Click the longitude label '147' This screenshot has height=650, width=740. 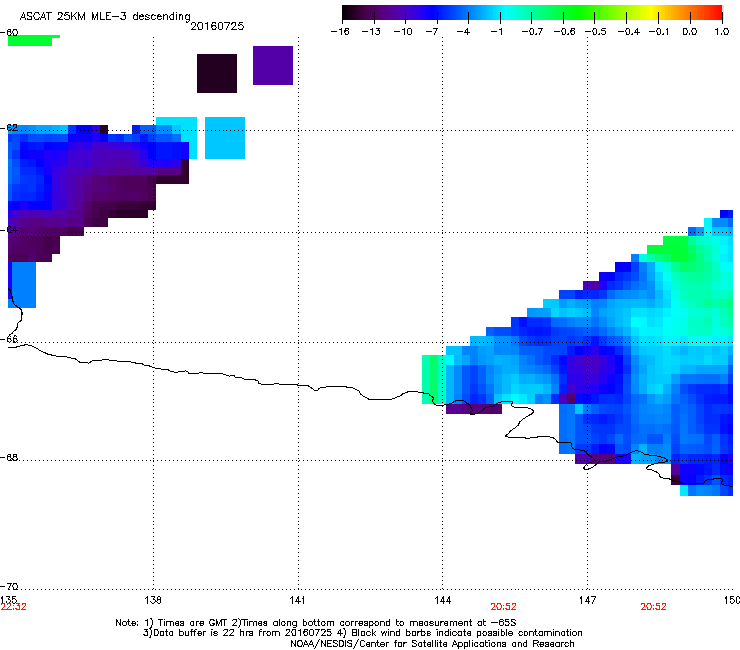(587, 600)
